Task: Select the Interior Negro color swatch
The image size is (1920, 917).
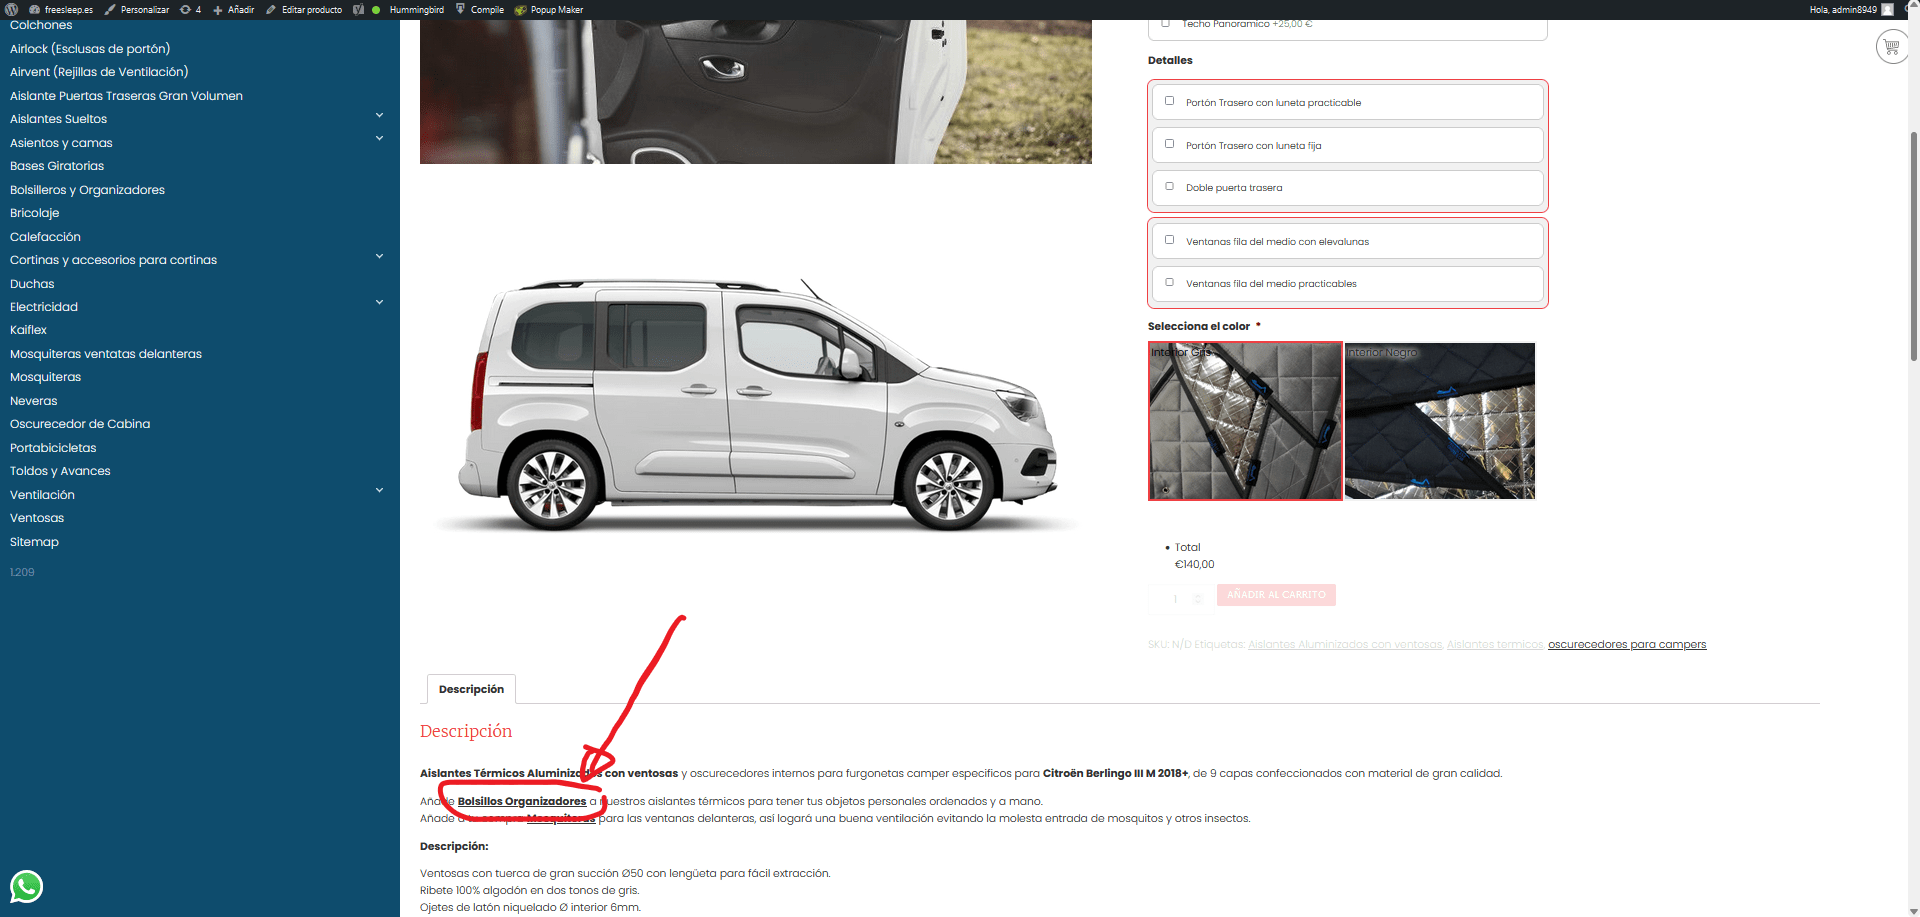Action: coord(1440,421)
